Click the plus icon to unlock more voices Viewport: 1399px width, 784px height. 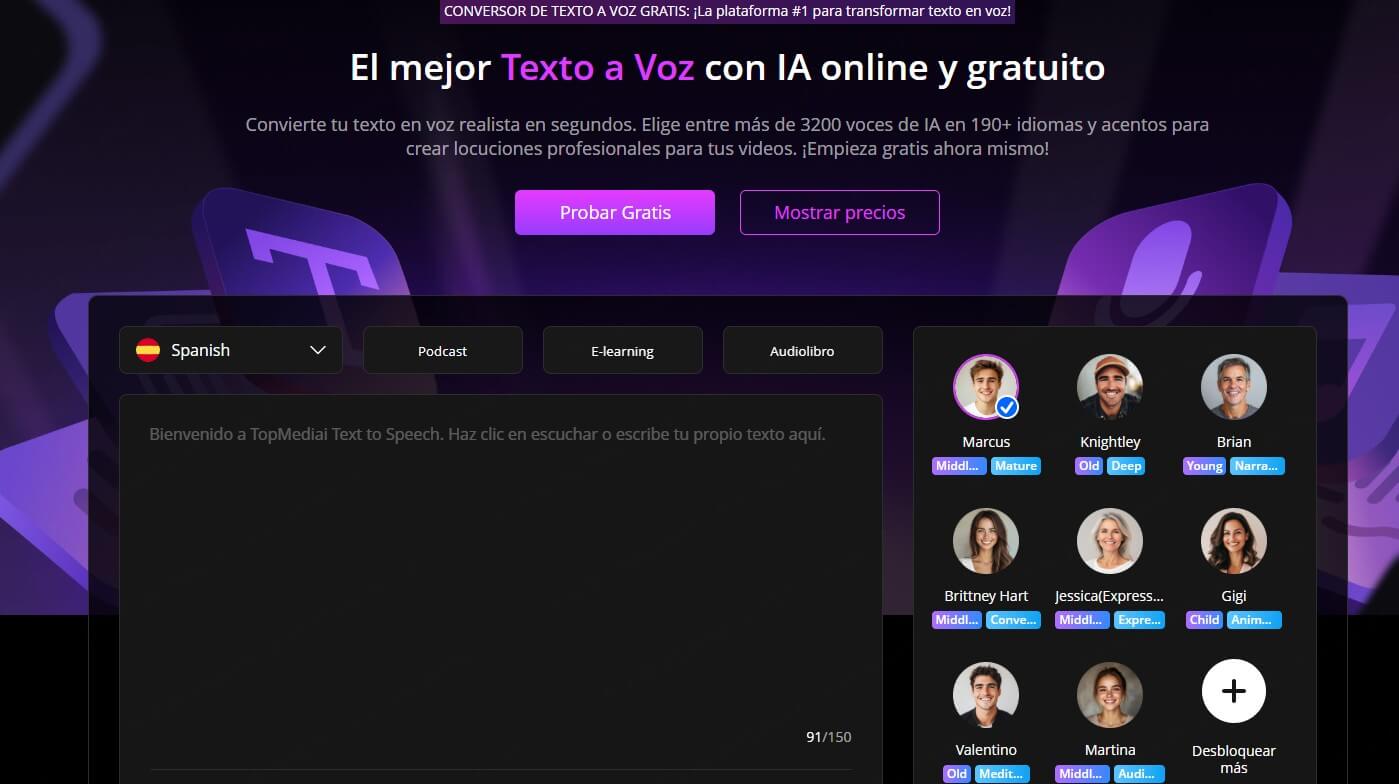pos(1234,691)
